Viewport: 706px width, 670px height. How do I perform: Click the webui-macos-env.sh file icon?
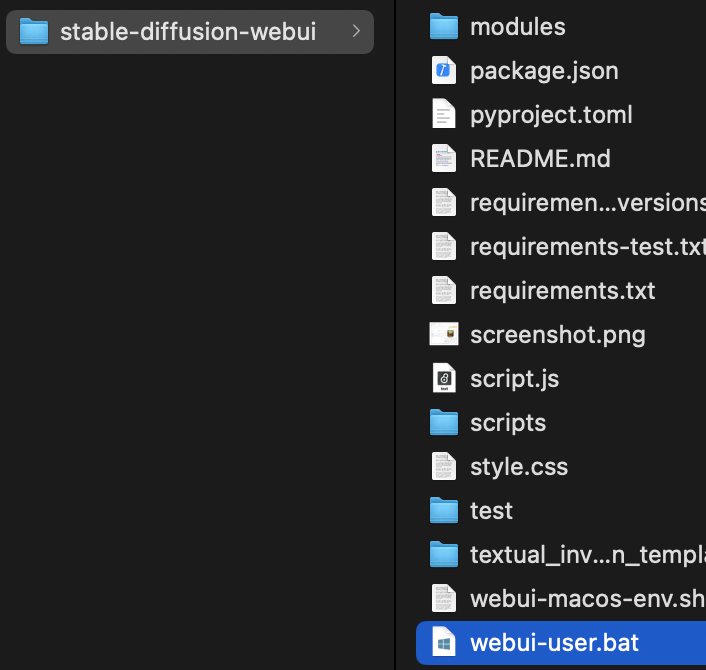coord(444,598)
